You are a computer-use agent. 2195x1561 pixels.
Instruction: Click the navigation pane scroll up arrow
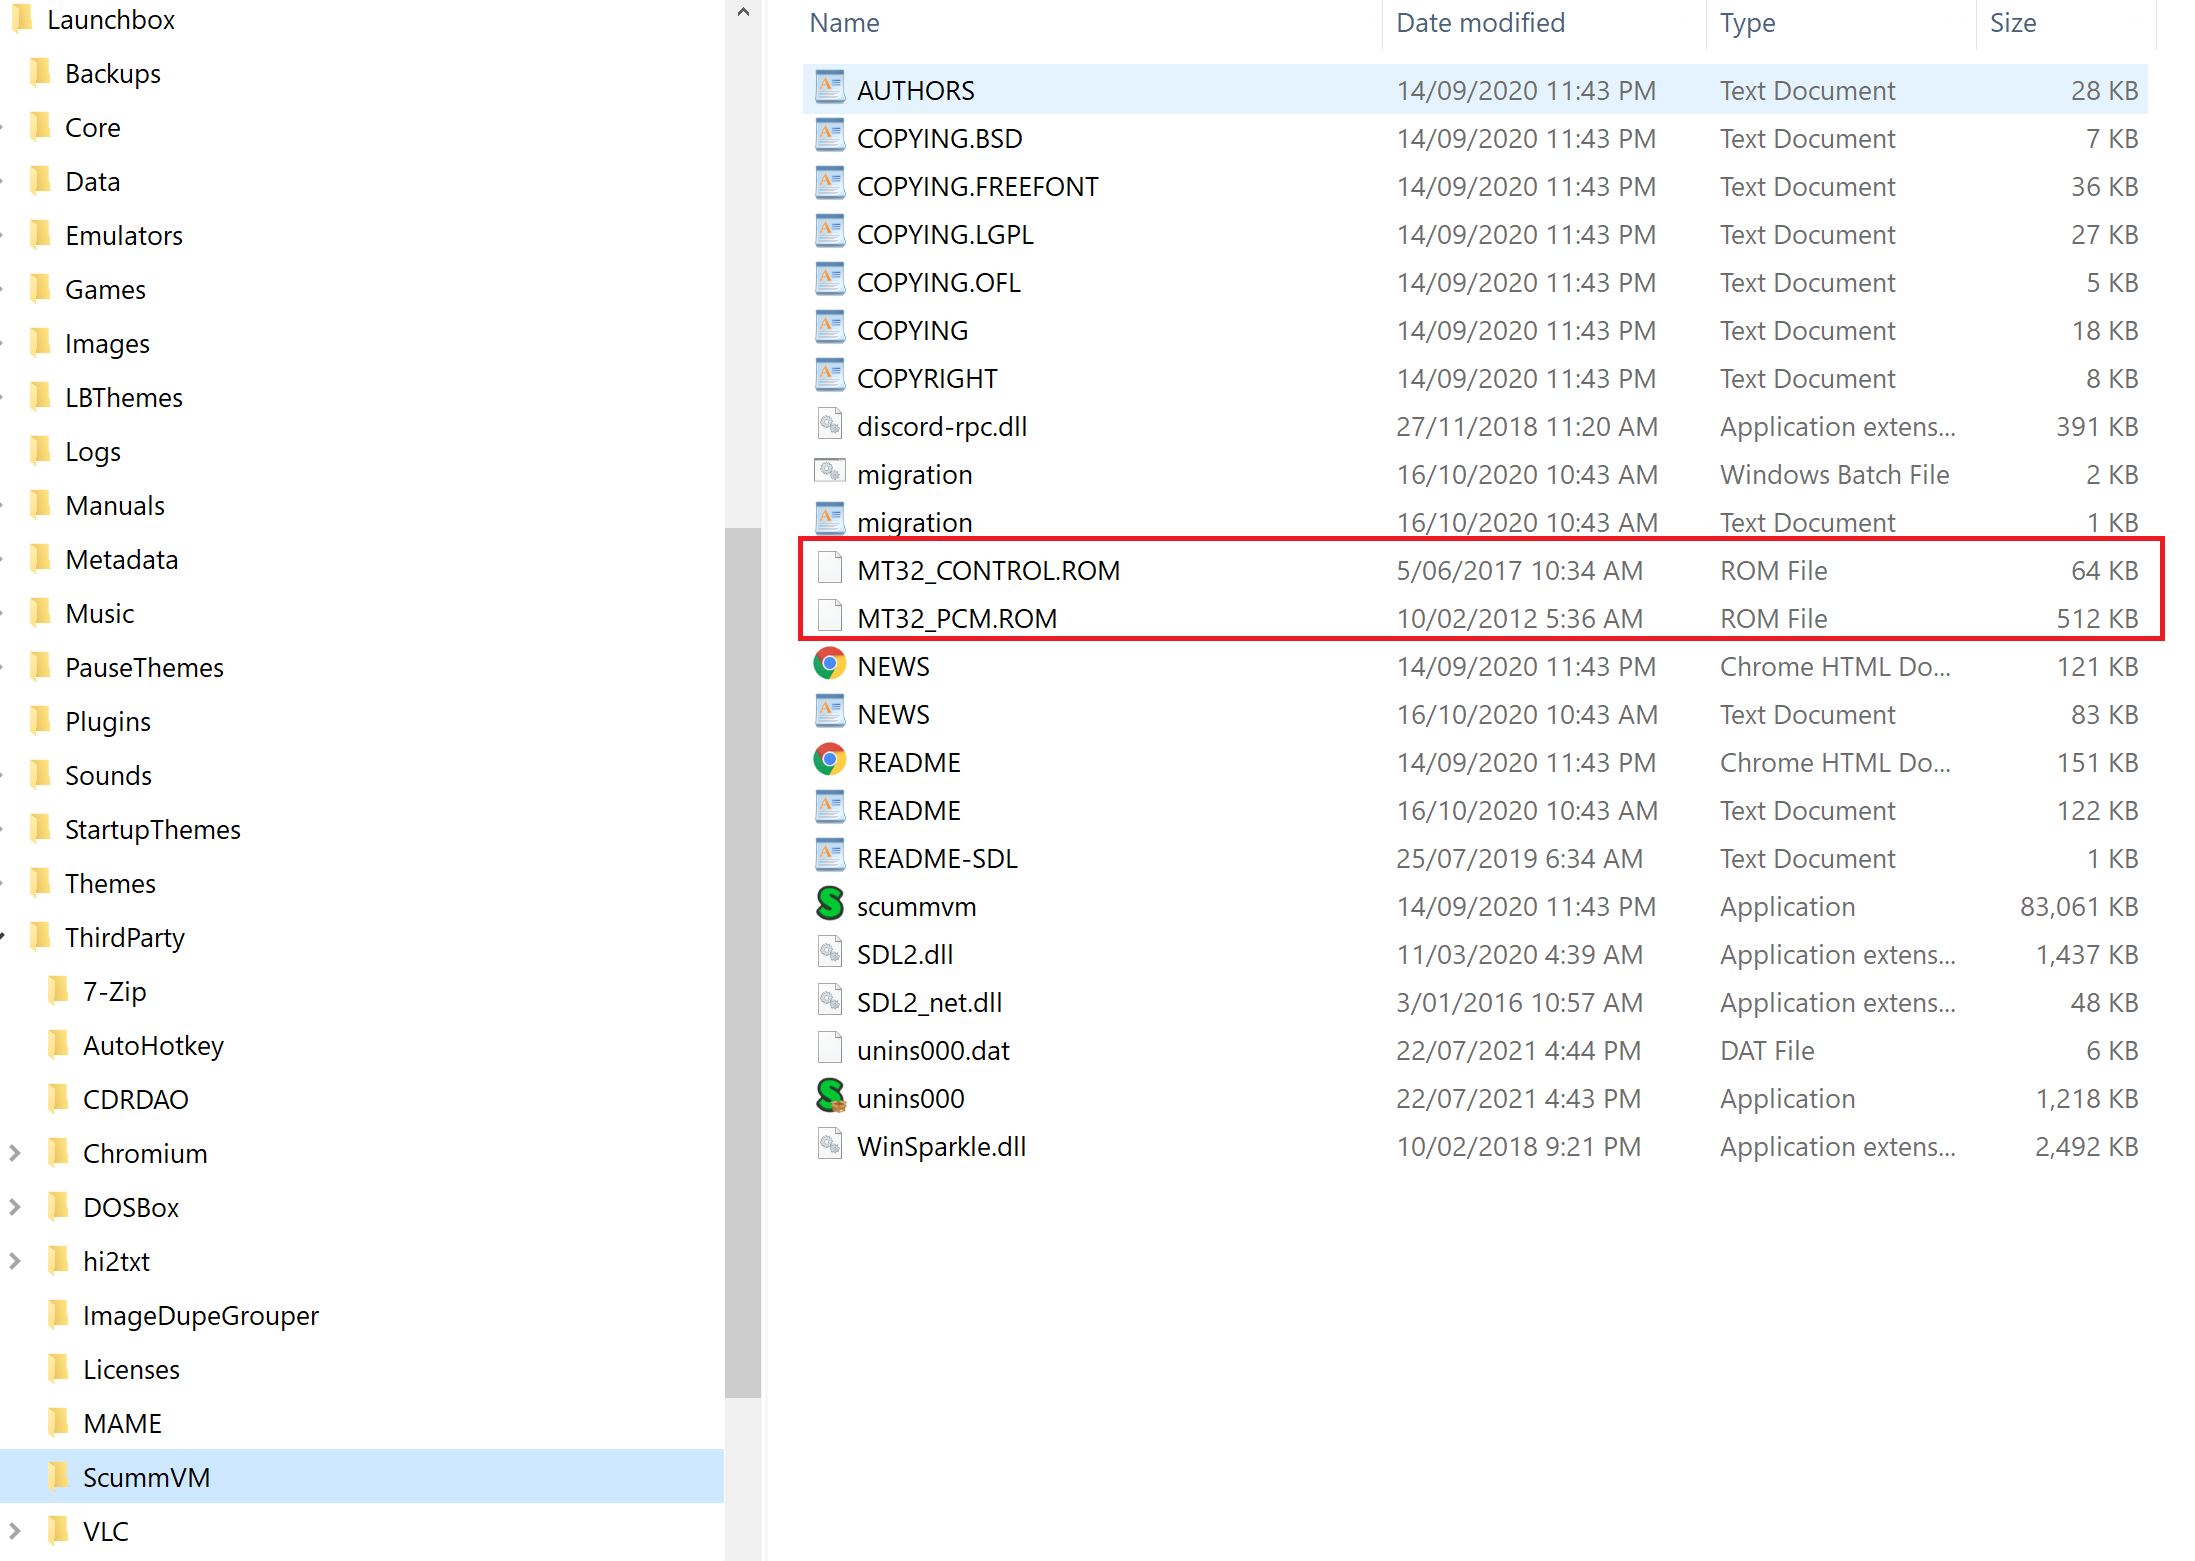743,13
